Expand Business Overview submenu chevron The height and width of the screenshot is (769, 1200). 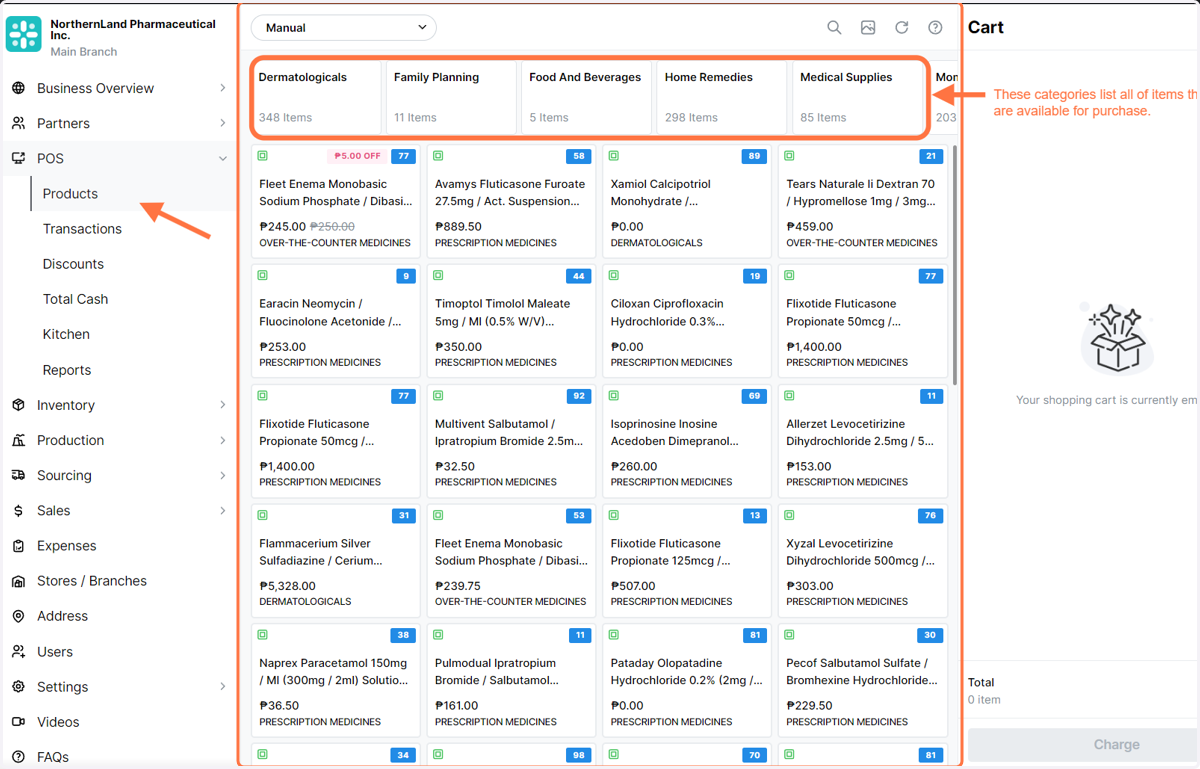[222, 88]
